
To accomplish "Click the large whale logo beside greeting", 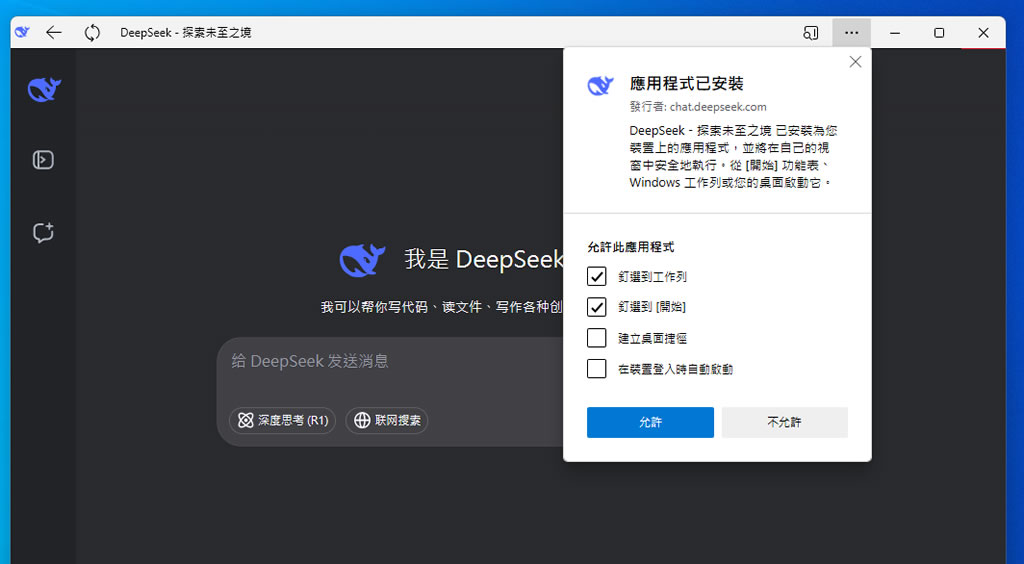I will click(x=362, y=260).
